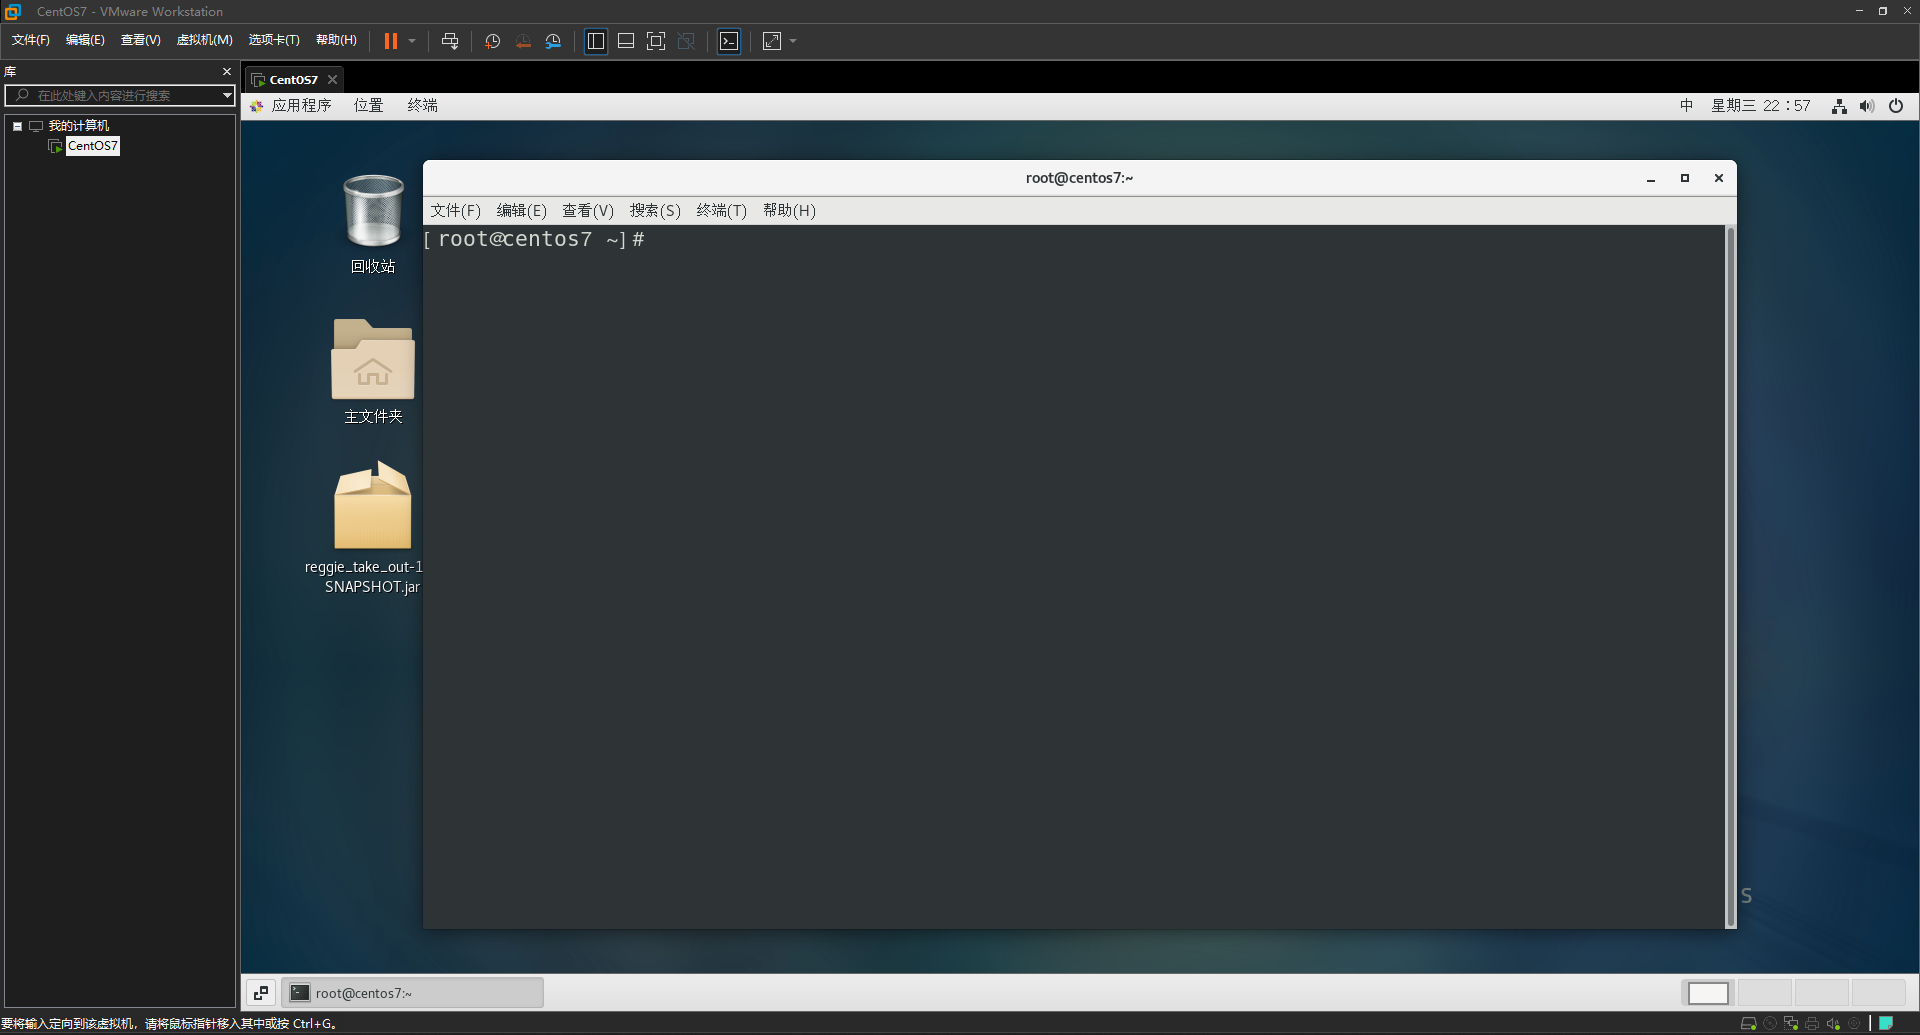Screen dimensions: 1920x1035
Task: Open dropdown arrow next to Pause button
Action: point(412,41)
